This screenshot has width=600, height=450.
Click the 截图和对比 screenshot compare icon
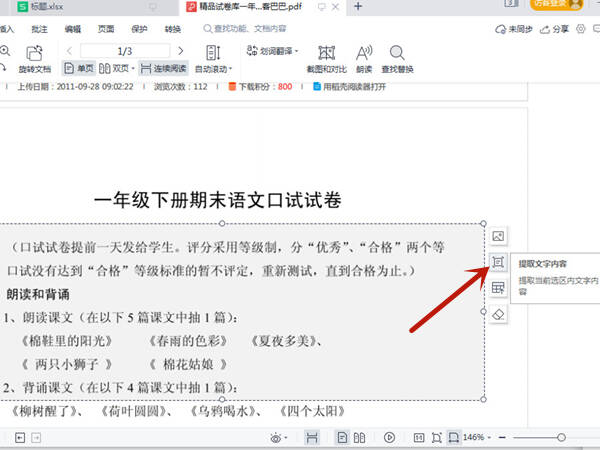326,53
